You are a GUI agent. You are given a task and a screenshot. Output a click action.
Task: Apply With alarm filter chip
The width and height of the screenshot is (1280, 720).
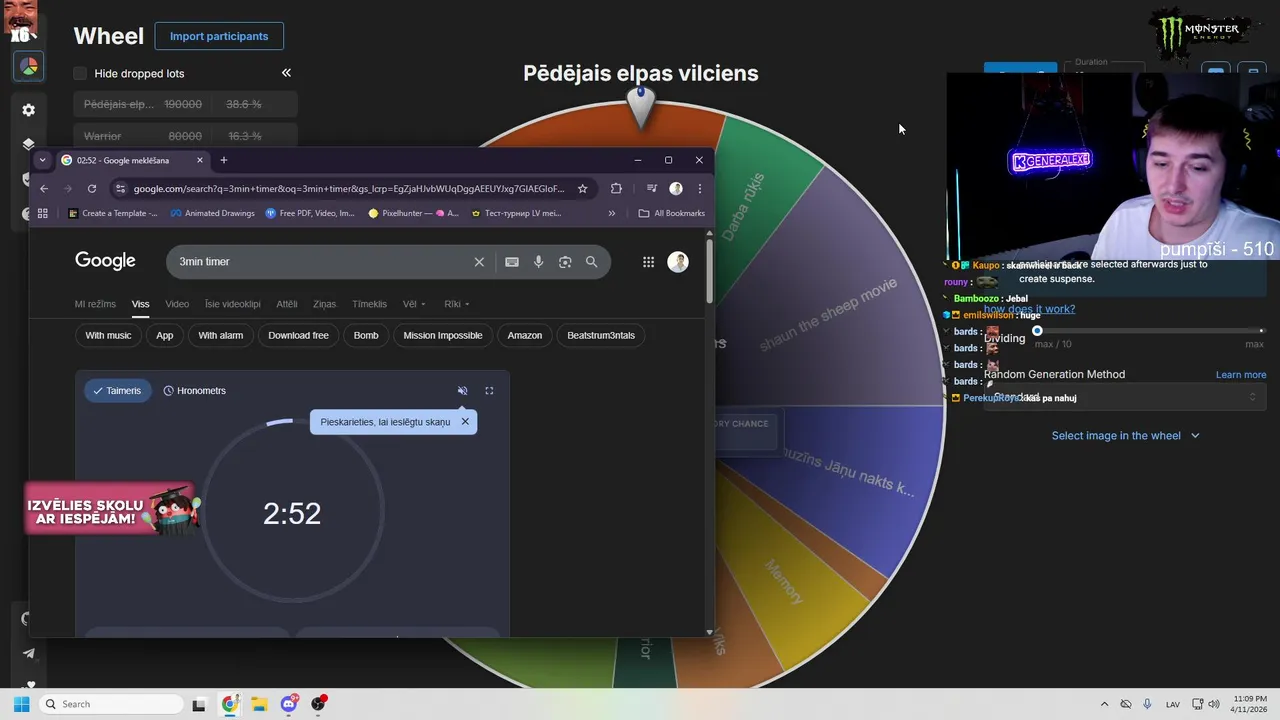pos(220,336)
